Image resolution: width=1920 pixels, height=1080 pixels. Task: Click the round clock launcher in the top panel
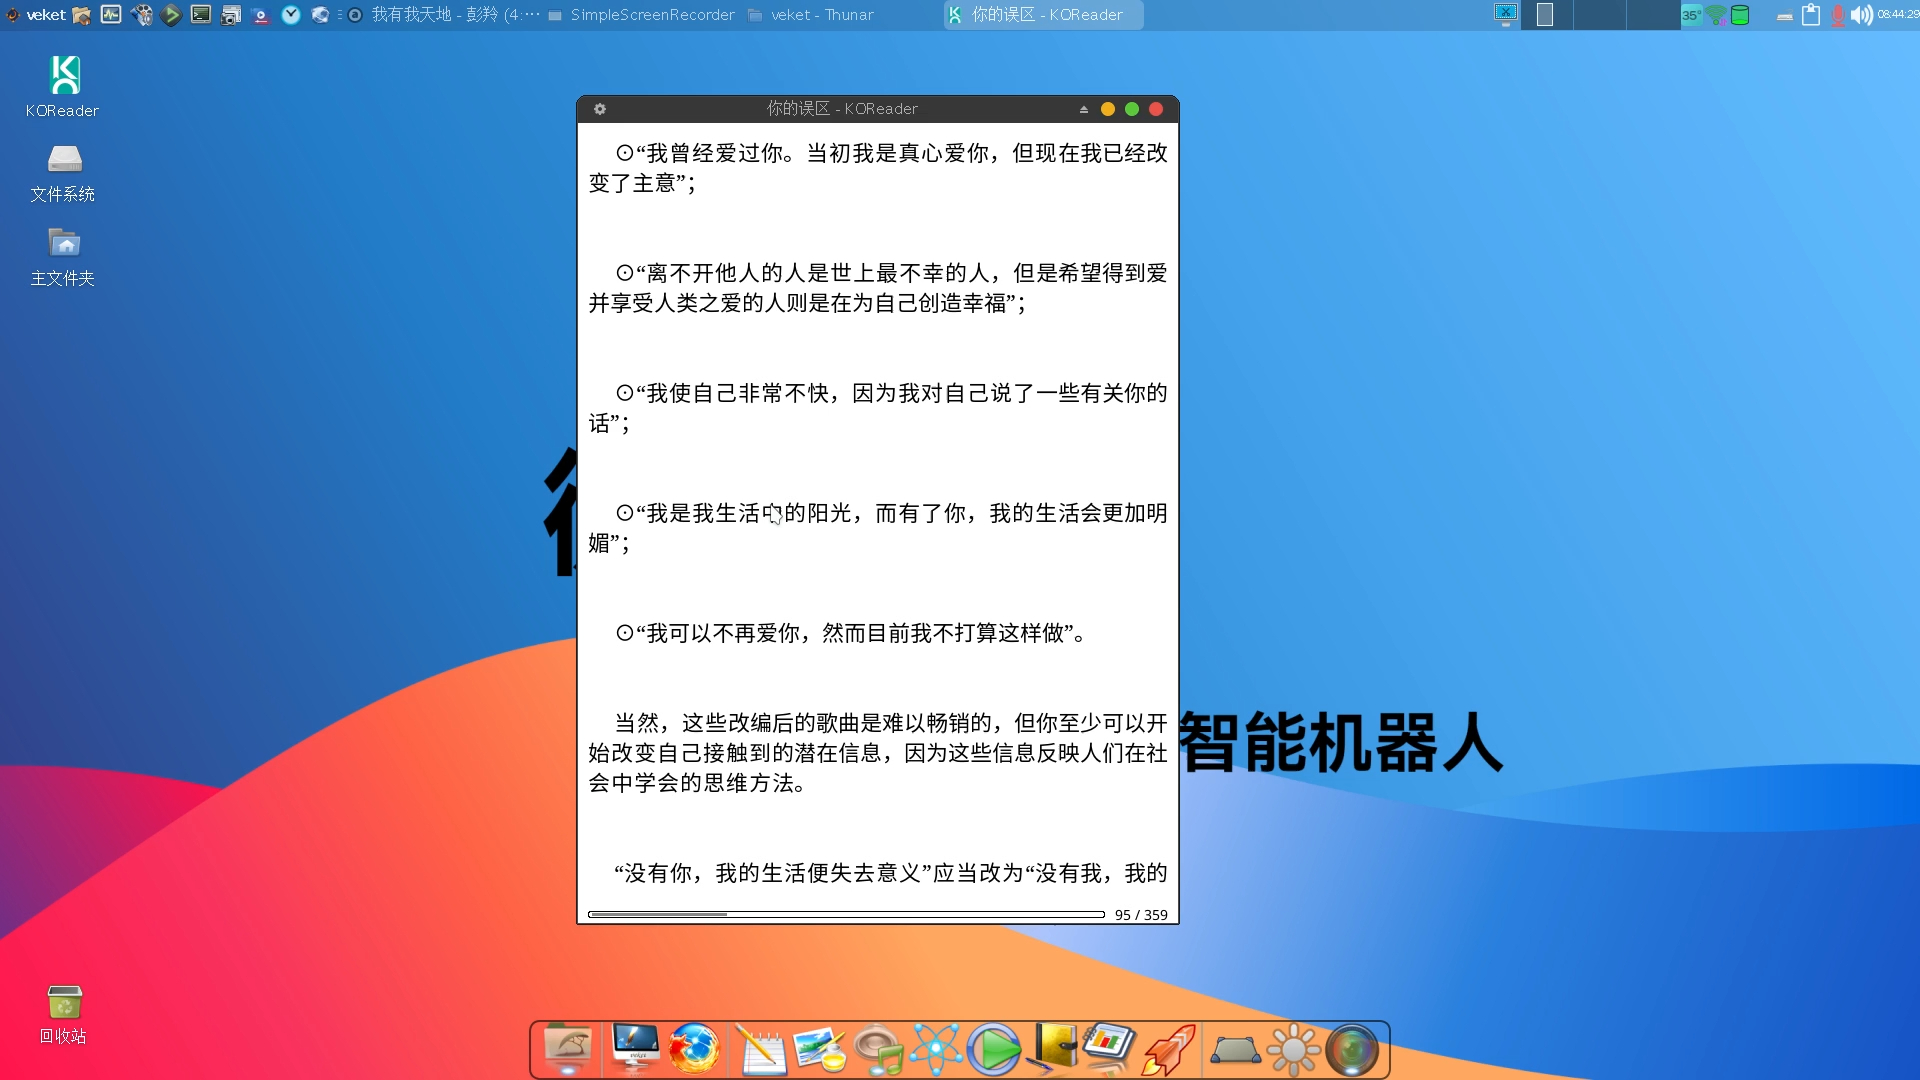291,15
